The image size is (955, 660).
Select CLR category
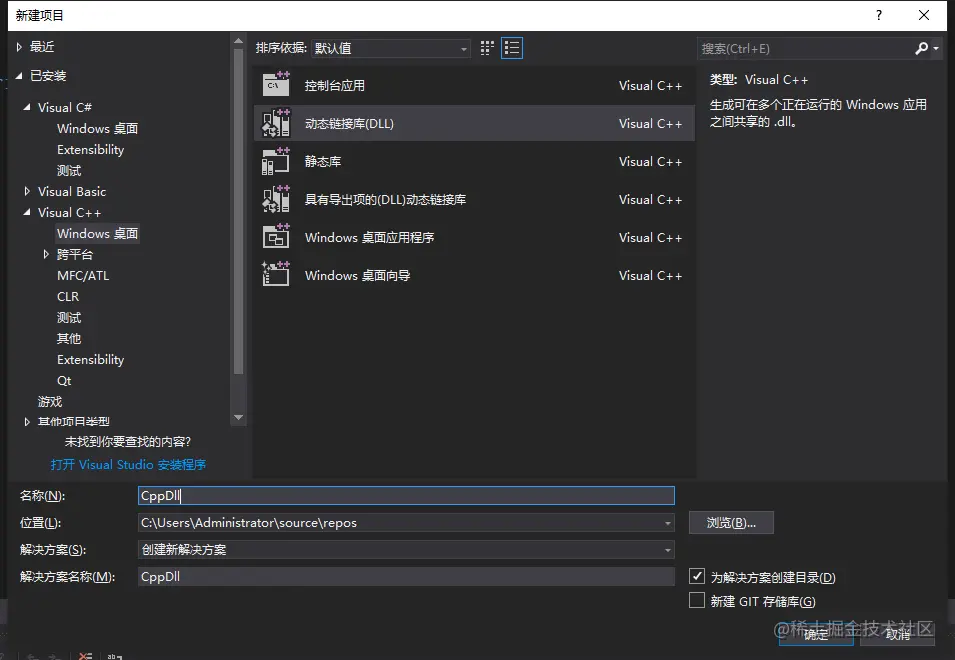68,297
